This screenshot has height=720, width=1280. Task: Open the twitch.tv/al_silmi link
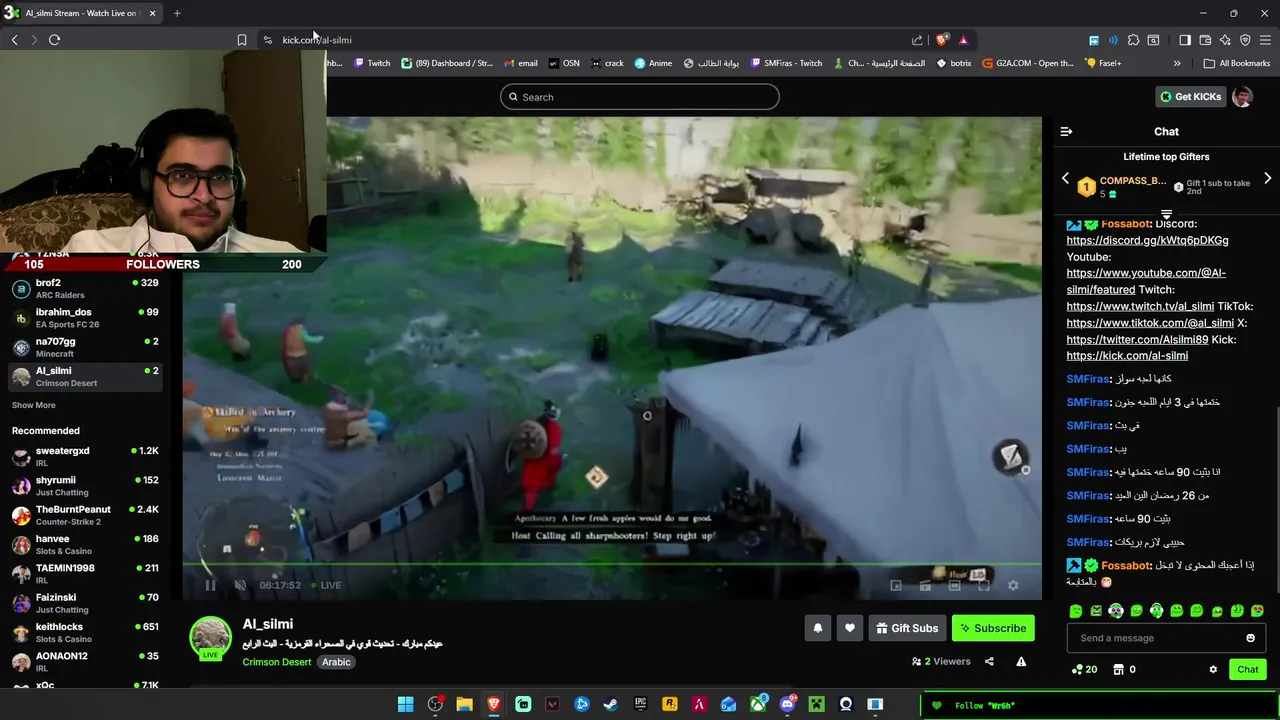pyautogui.click(x=1140, y=306)
